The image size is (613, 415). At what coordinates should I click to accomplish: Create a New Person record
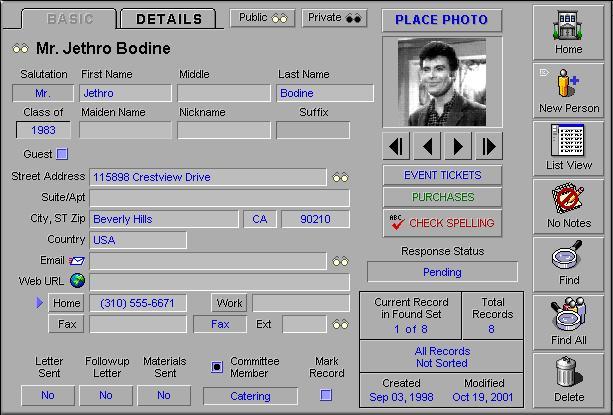coord(568,88)
